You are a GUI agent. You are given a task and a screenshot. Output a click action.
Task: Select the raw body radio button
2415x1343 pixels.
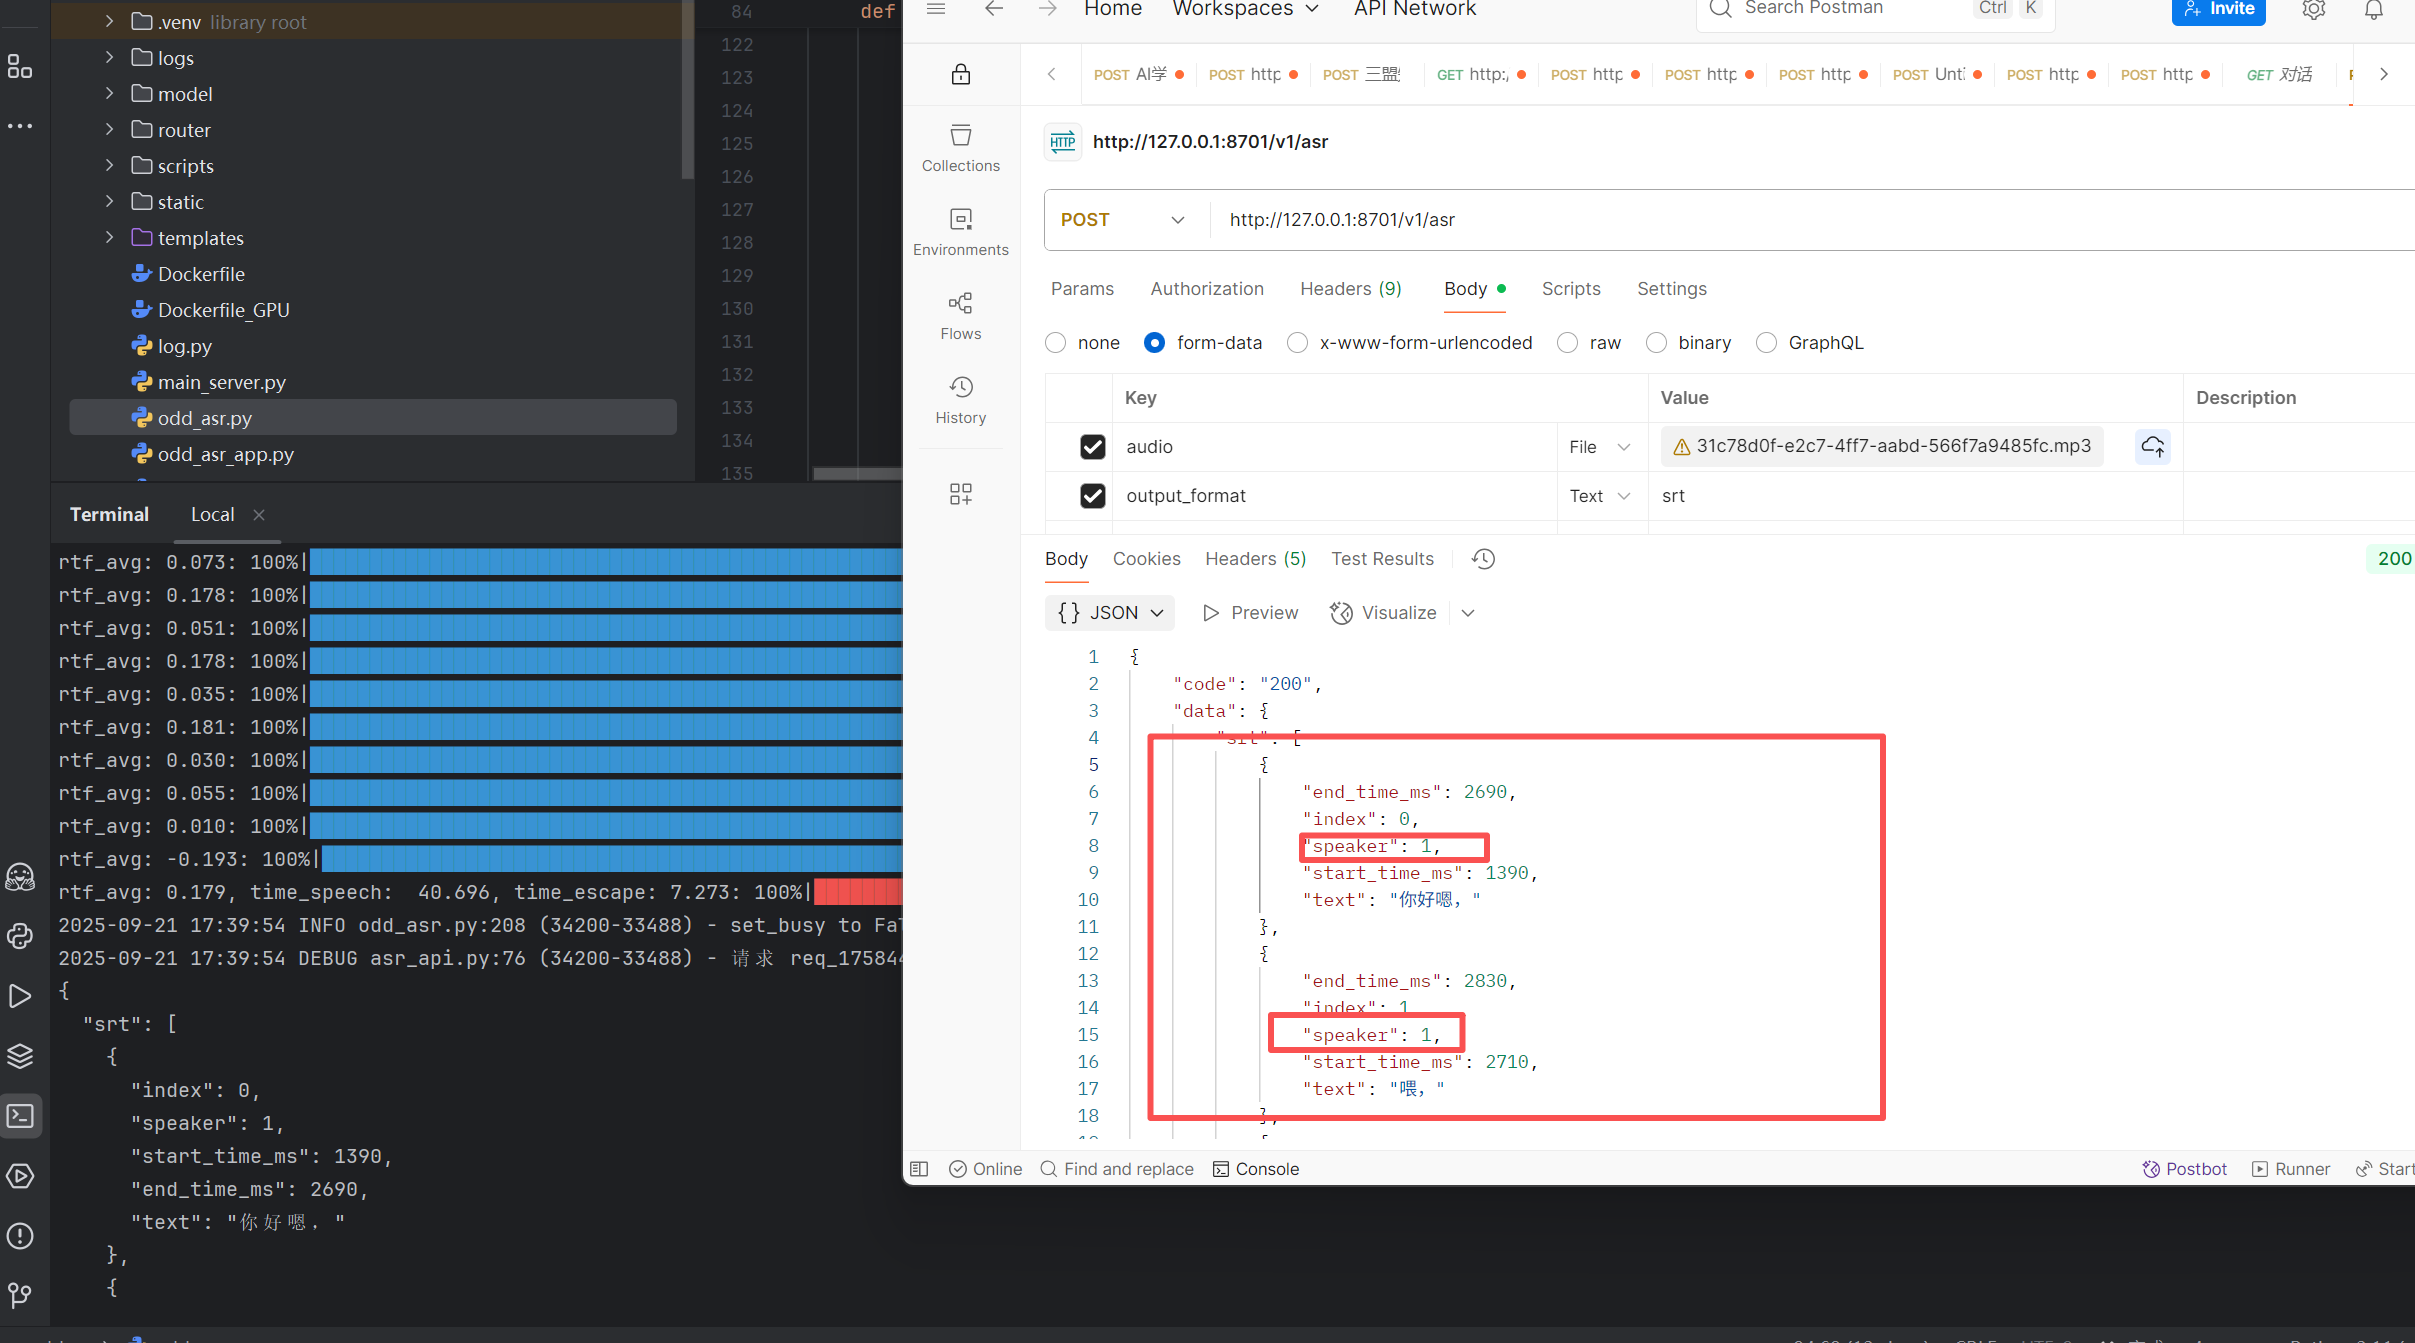(x=1568, y=343)
